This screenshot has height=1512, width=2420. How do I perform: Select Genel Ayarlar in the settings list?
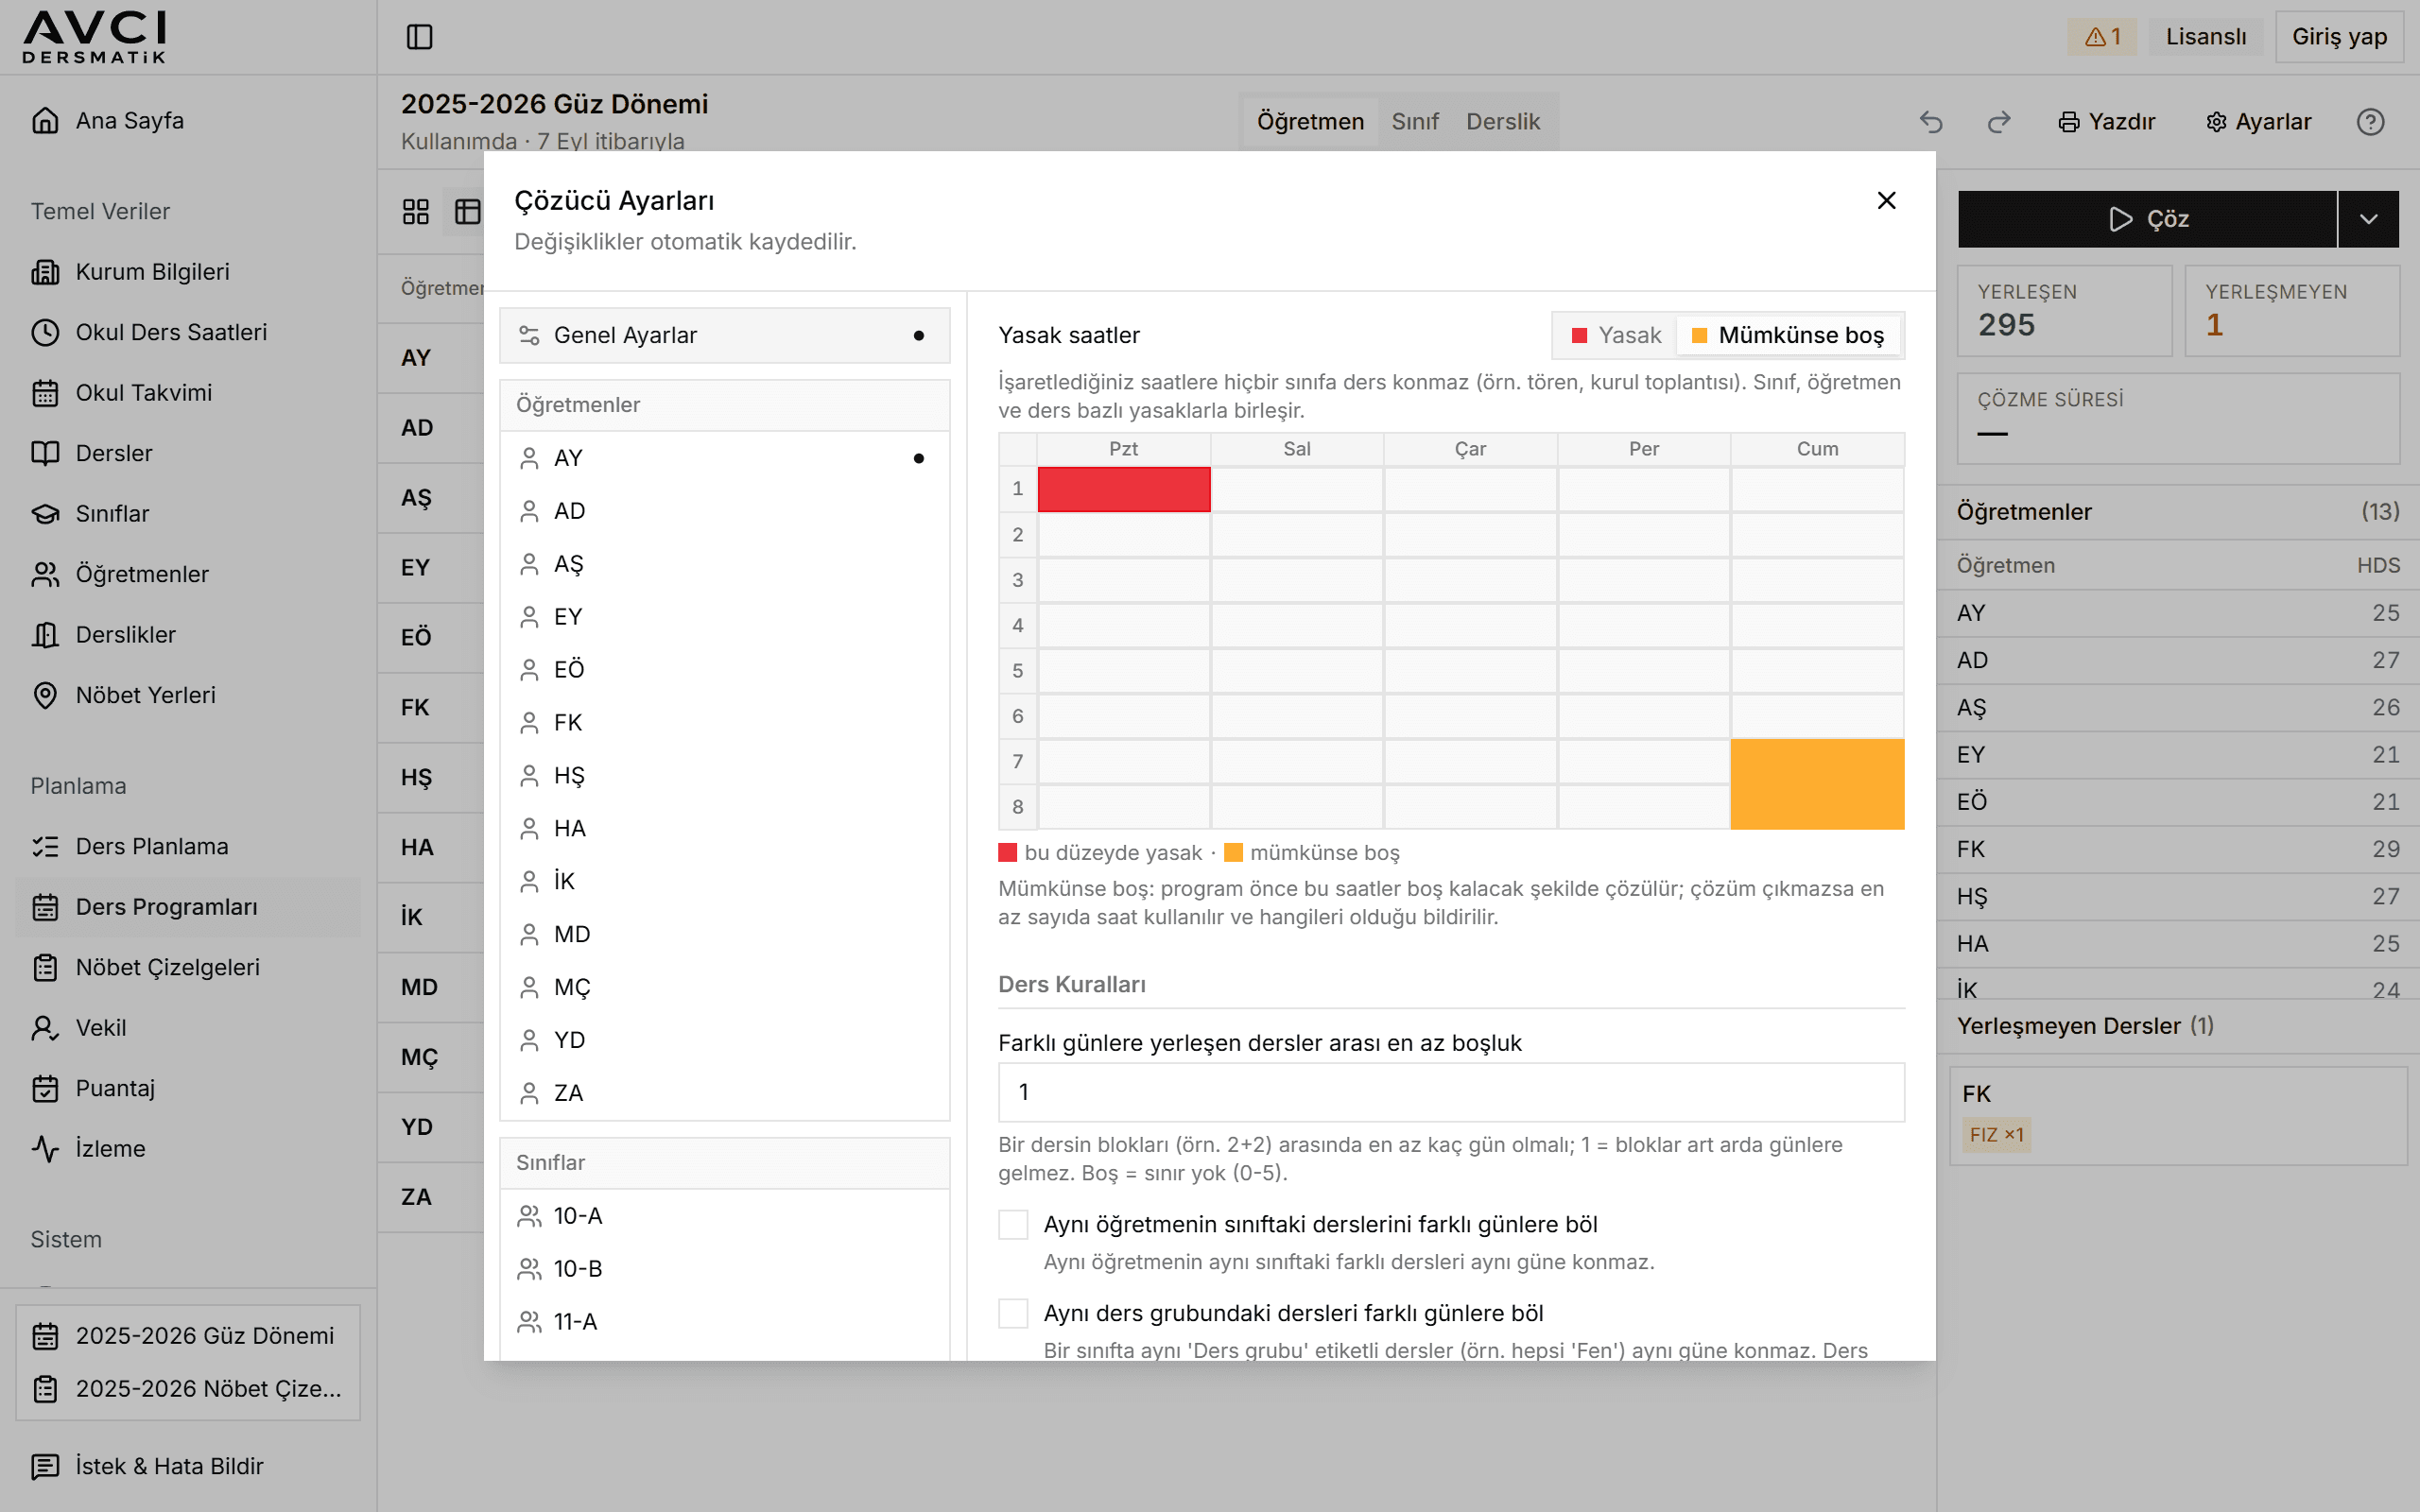pos(725,335)
